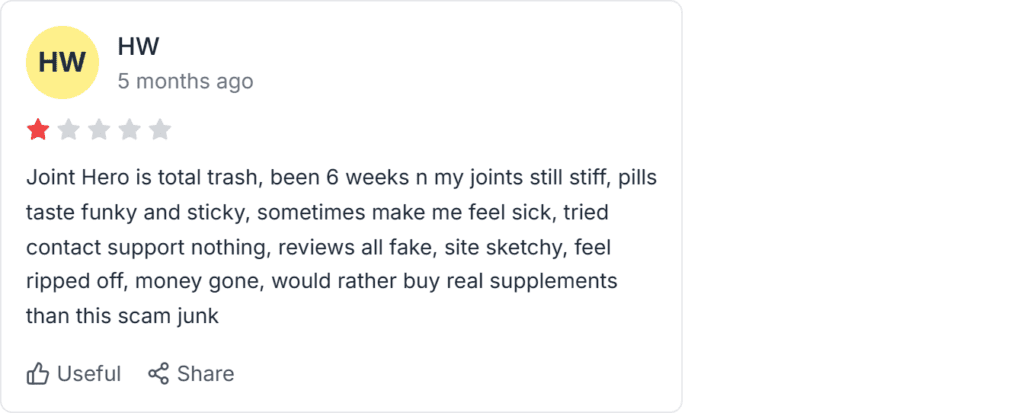
Task: Click the share network icon
Action: pos(158,374)
